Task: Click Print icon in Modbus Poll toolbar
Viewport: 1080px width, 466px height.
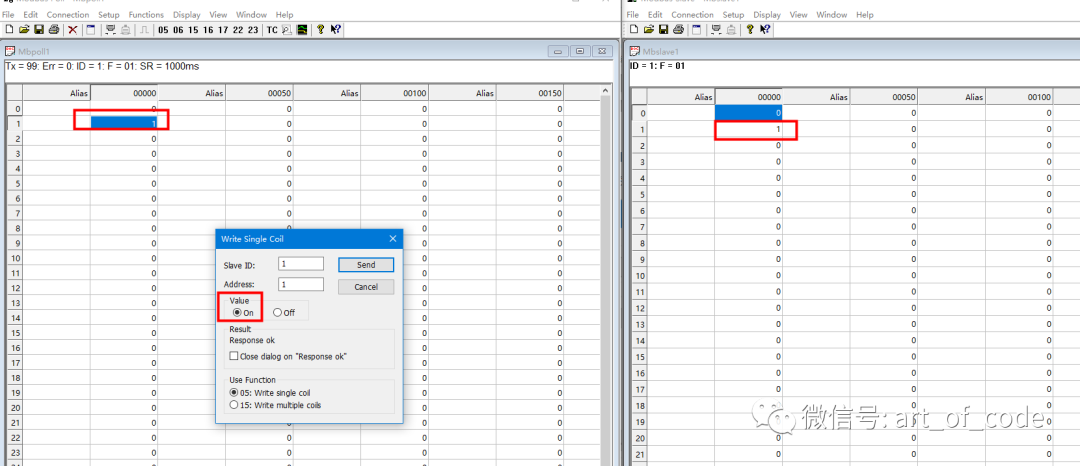Action: 54,30
